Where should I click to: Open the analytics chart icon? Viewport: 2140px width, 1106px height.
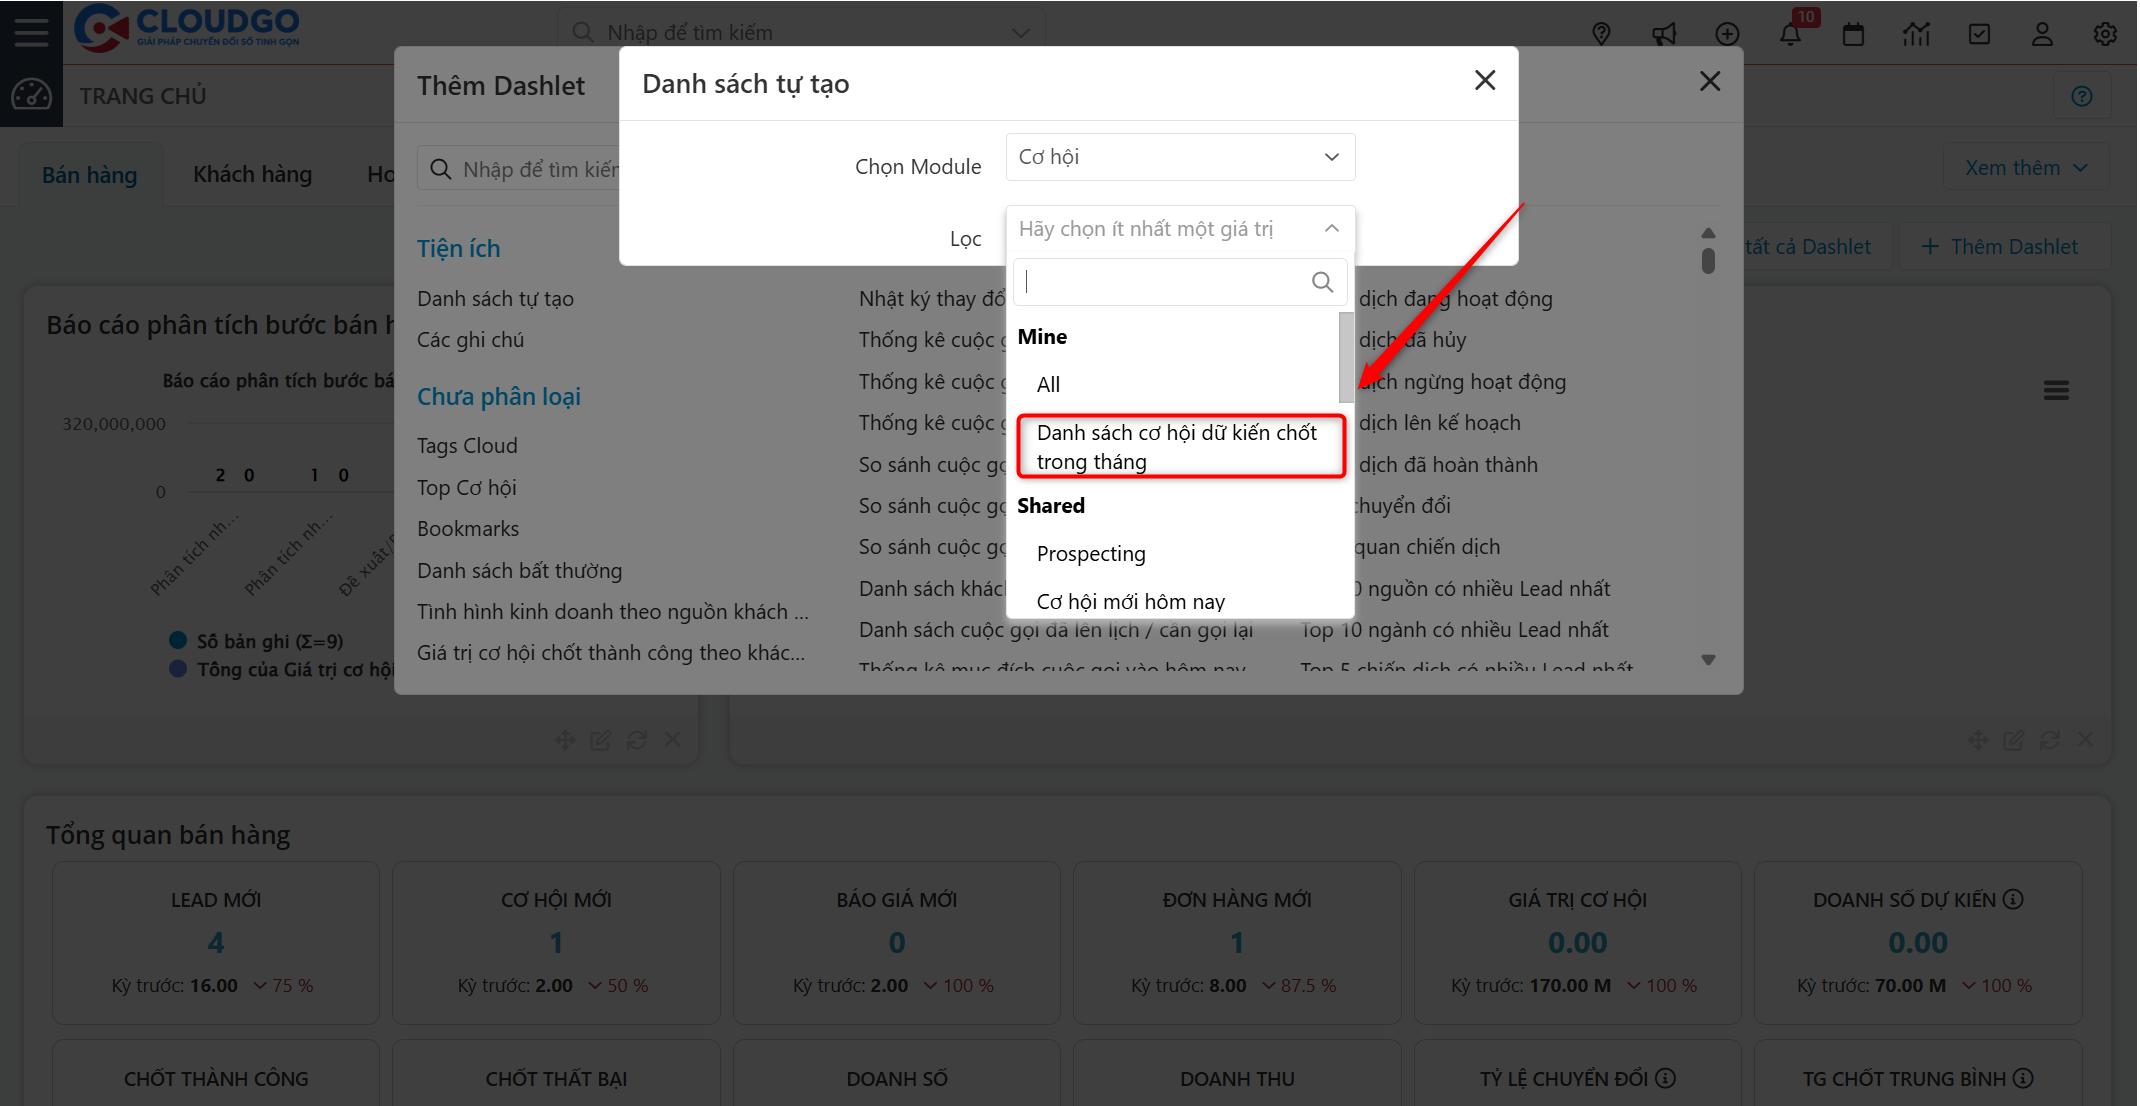1917,33
